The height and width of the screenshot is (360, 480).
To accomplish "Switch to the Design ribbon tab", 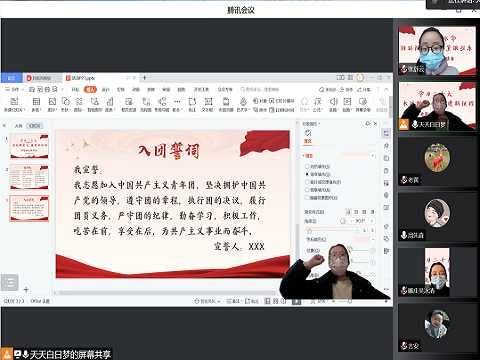I will pyautogui.click(x=106, y=89).
